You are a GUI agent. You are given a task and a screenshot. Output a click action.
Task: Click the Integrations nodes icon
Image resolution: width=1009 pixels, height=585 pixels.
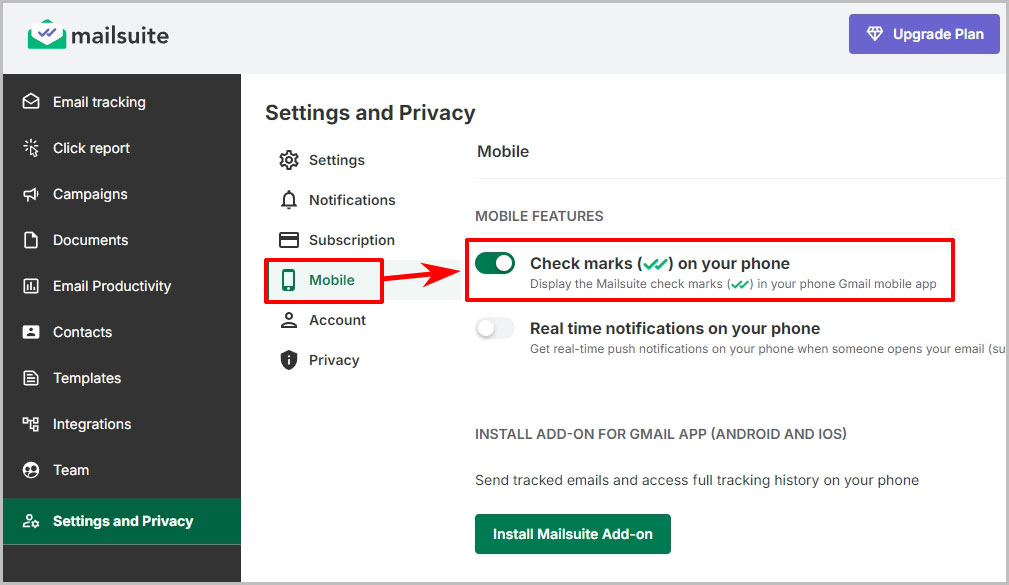[x=31, y=424]
